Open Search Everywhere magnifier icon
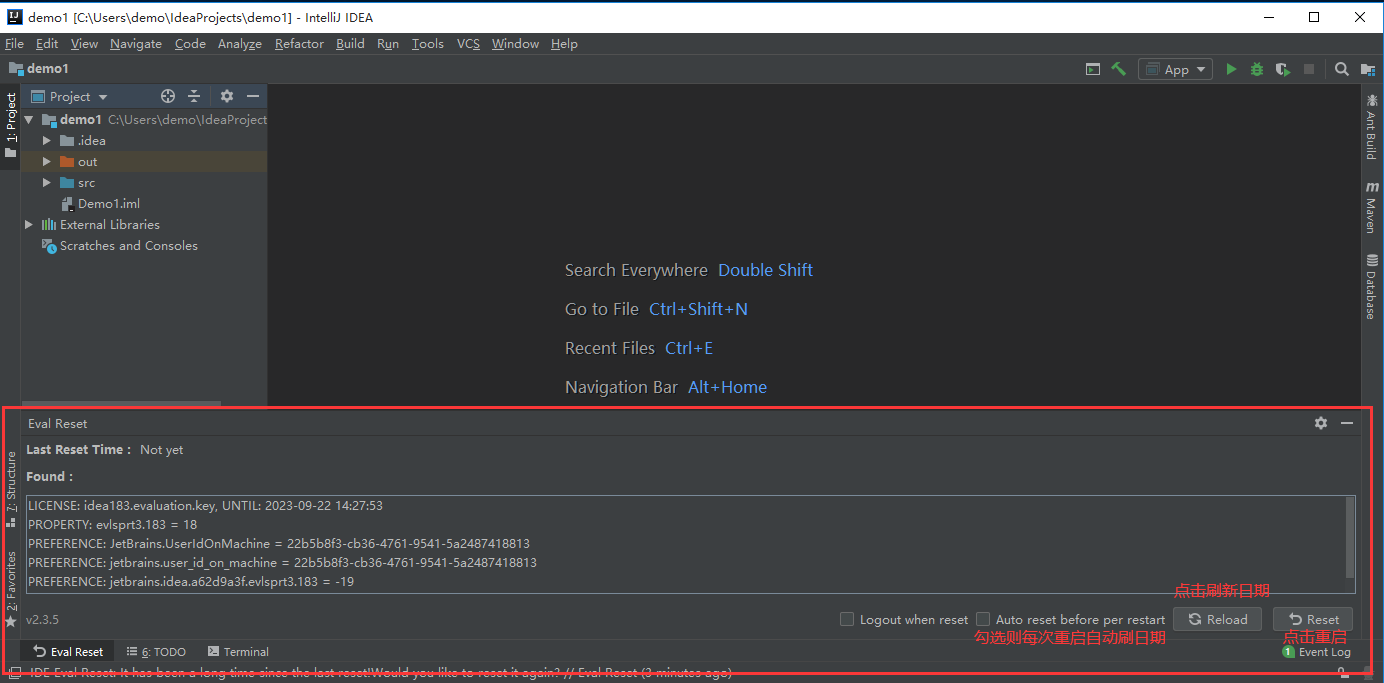The image size is (1384, 683). (x=1342, y=69)
